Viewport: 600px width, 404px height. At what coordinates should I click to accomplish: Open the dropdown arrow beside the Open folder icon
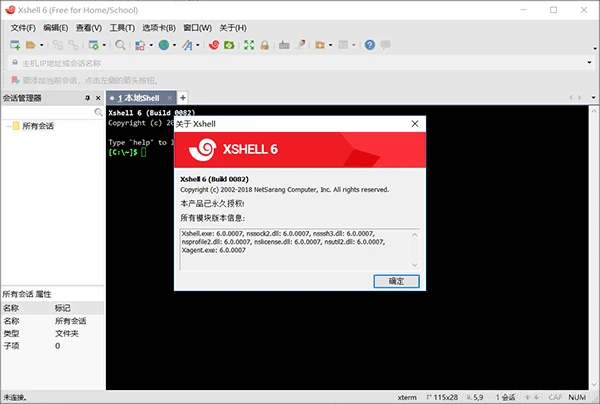point(42,45)
